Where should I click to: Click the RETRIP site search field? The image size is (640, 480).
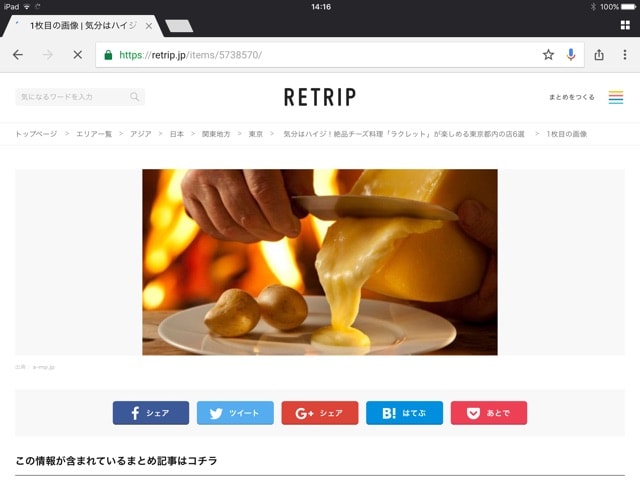[x=80, y=97]
